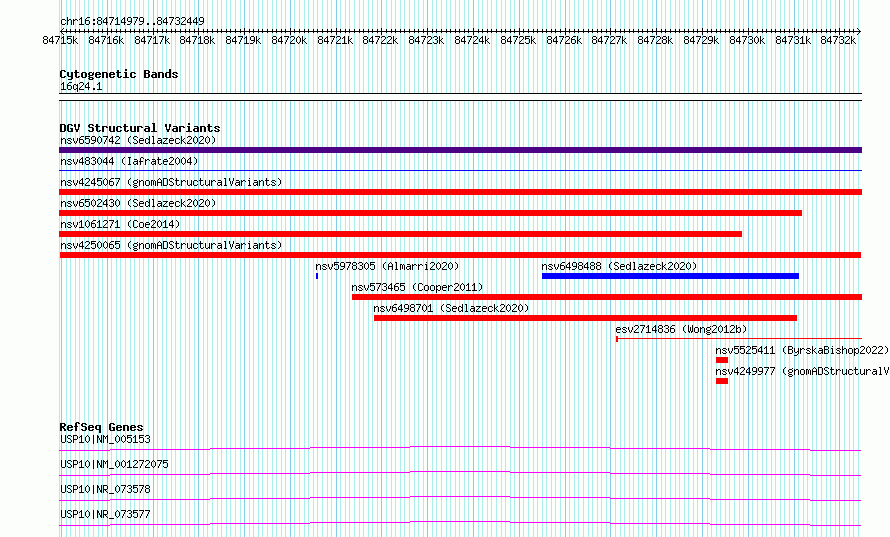
Task: Open USP10|NM_005153 transcript label
Action: click(x=105, y=439)
